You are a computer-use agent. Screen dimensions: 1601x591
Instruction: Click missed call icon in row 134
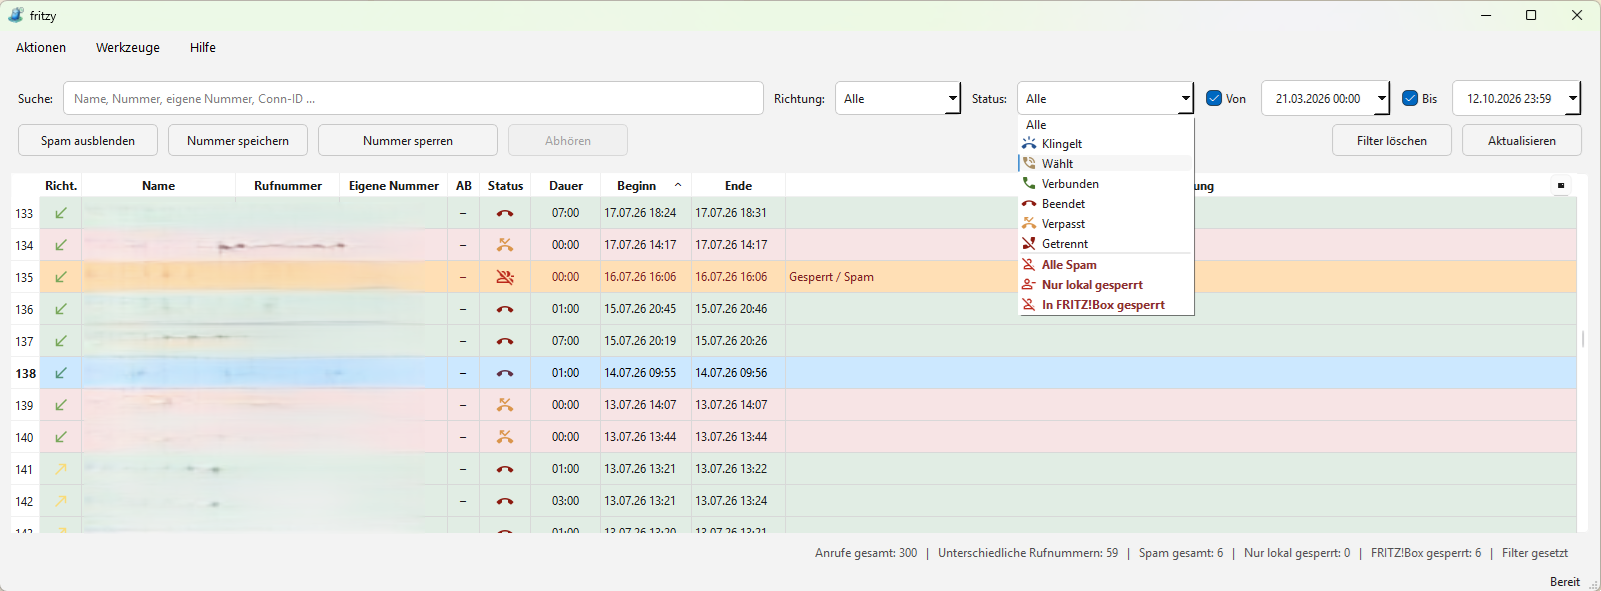click(505, 245)
